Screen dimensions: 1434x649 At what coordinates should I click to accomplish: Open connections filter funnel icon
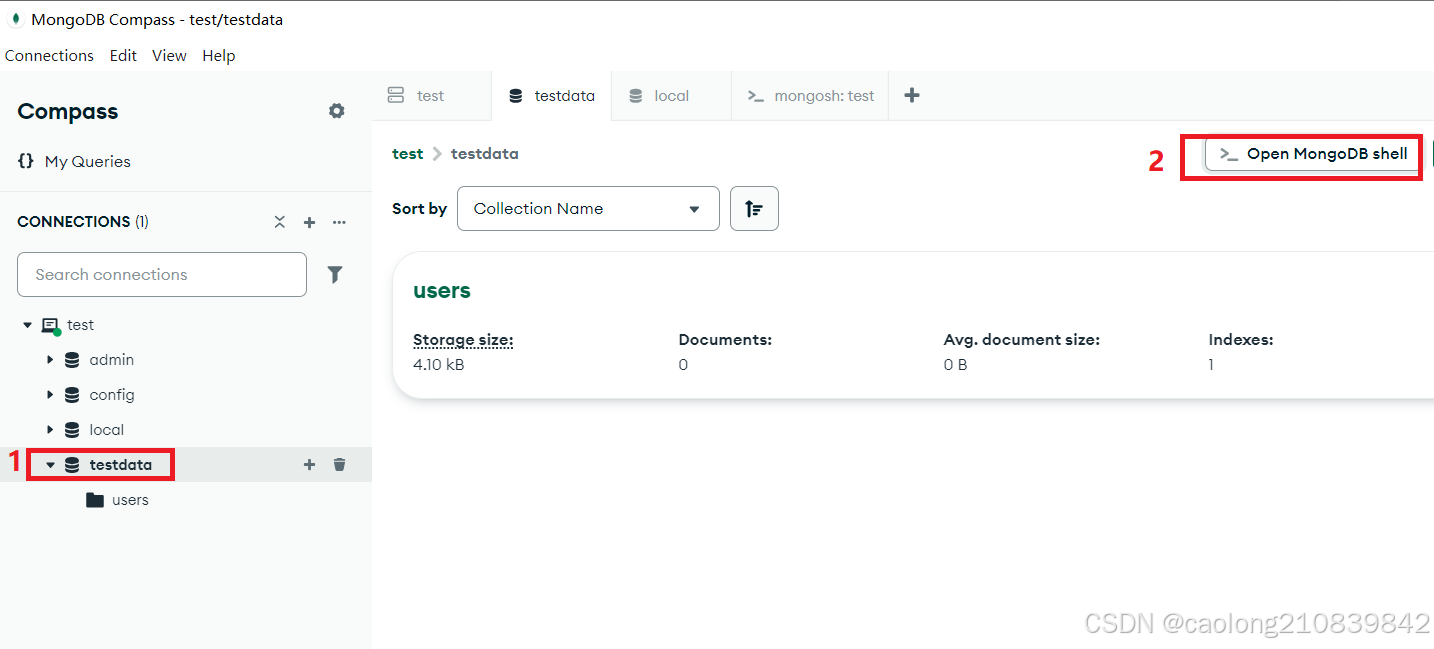click(x=335, y=274)
